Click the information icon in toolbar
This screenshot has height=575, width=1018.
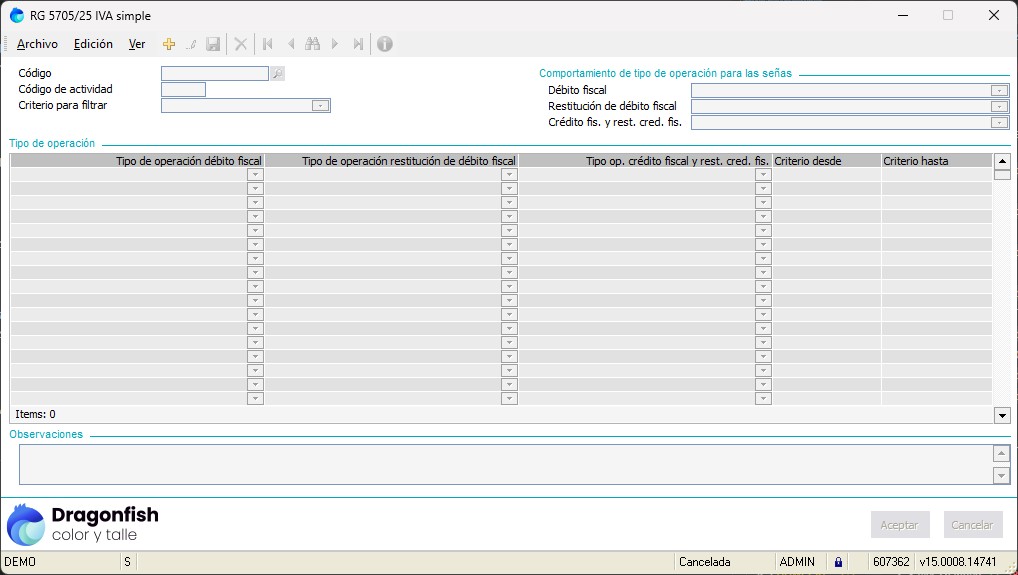(x=384, y=44)
